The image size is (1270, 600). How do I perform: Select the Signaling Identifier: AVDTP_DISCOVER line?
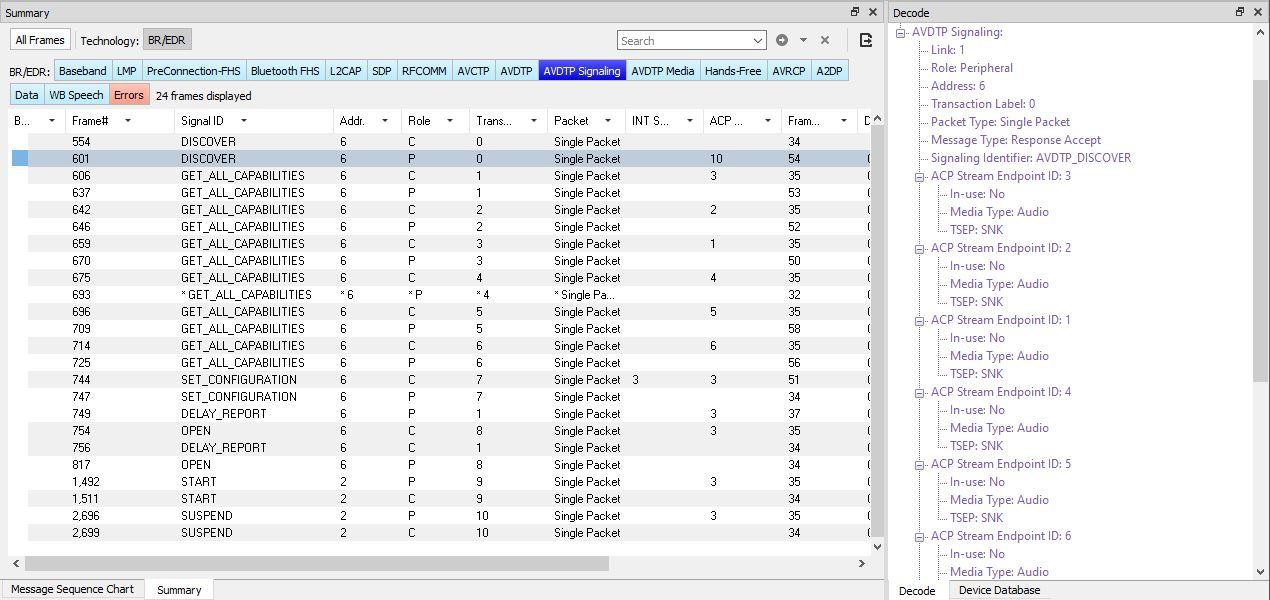(x=1031, y=158)
